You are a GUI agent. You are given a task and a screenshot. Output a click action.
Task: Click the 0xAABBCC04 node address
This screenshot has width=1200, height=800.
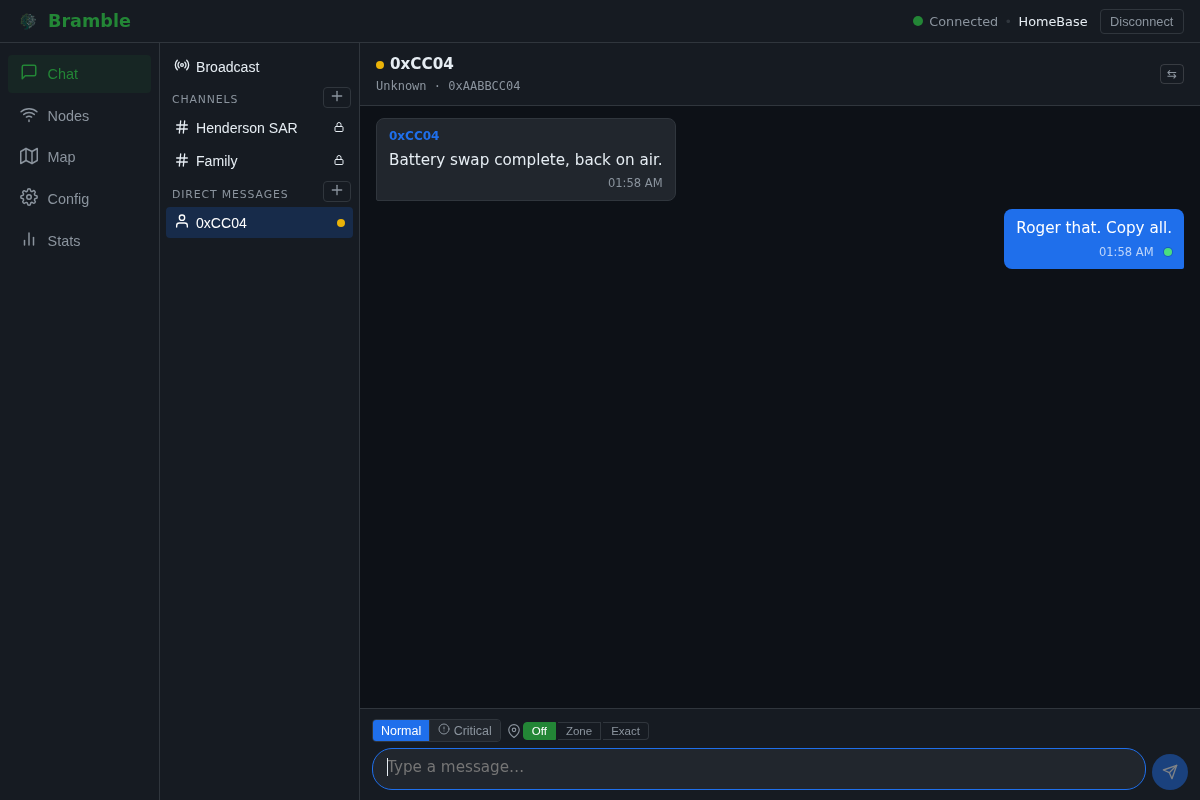(484, 86)
